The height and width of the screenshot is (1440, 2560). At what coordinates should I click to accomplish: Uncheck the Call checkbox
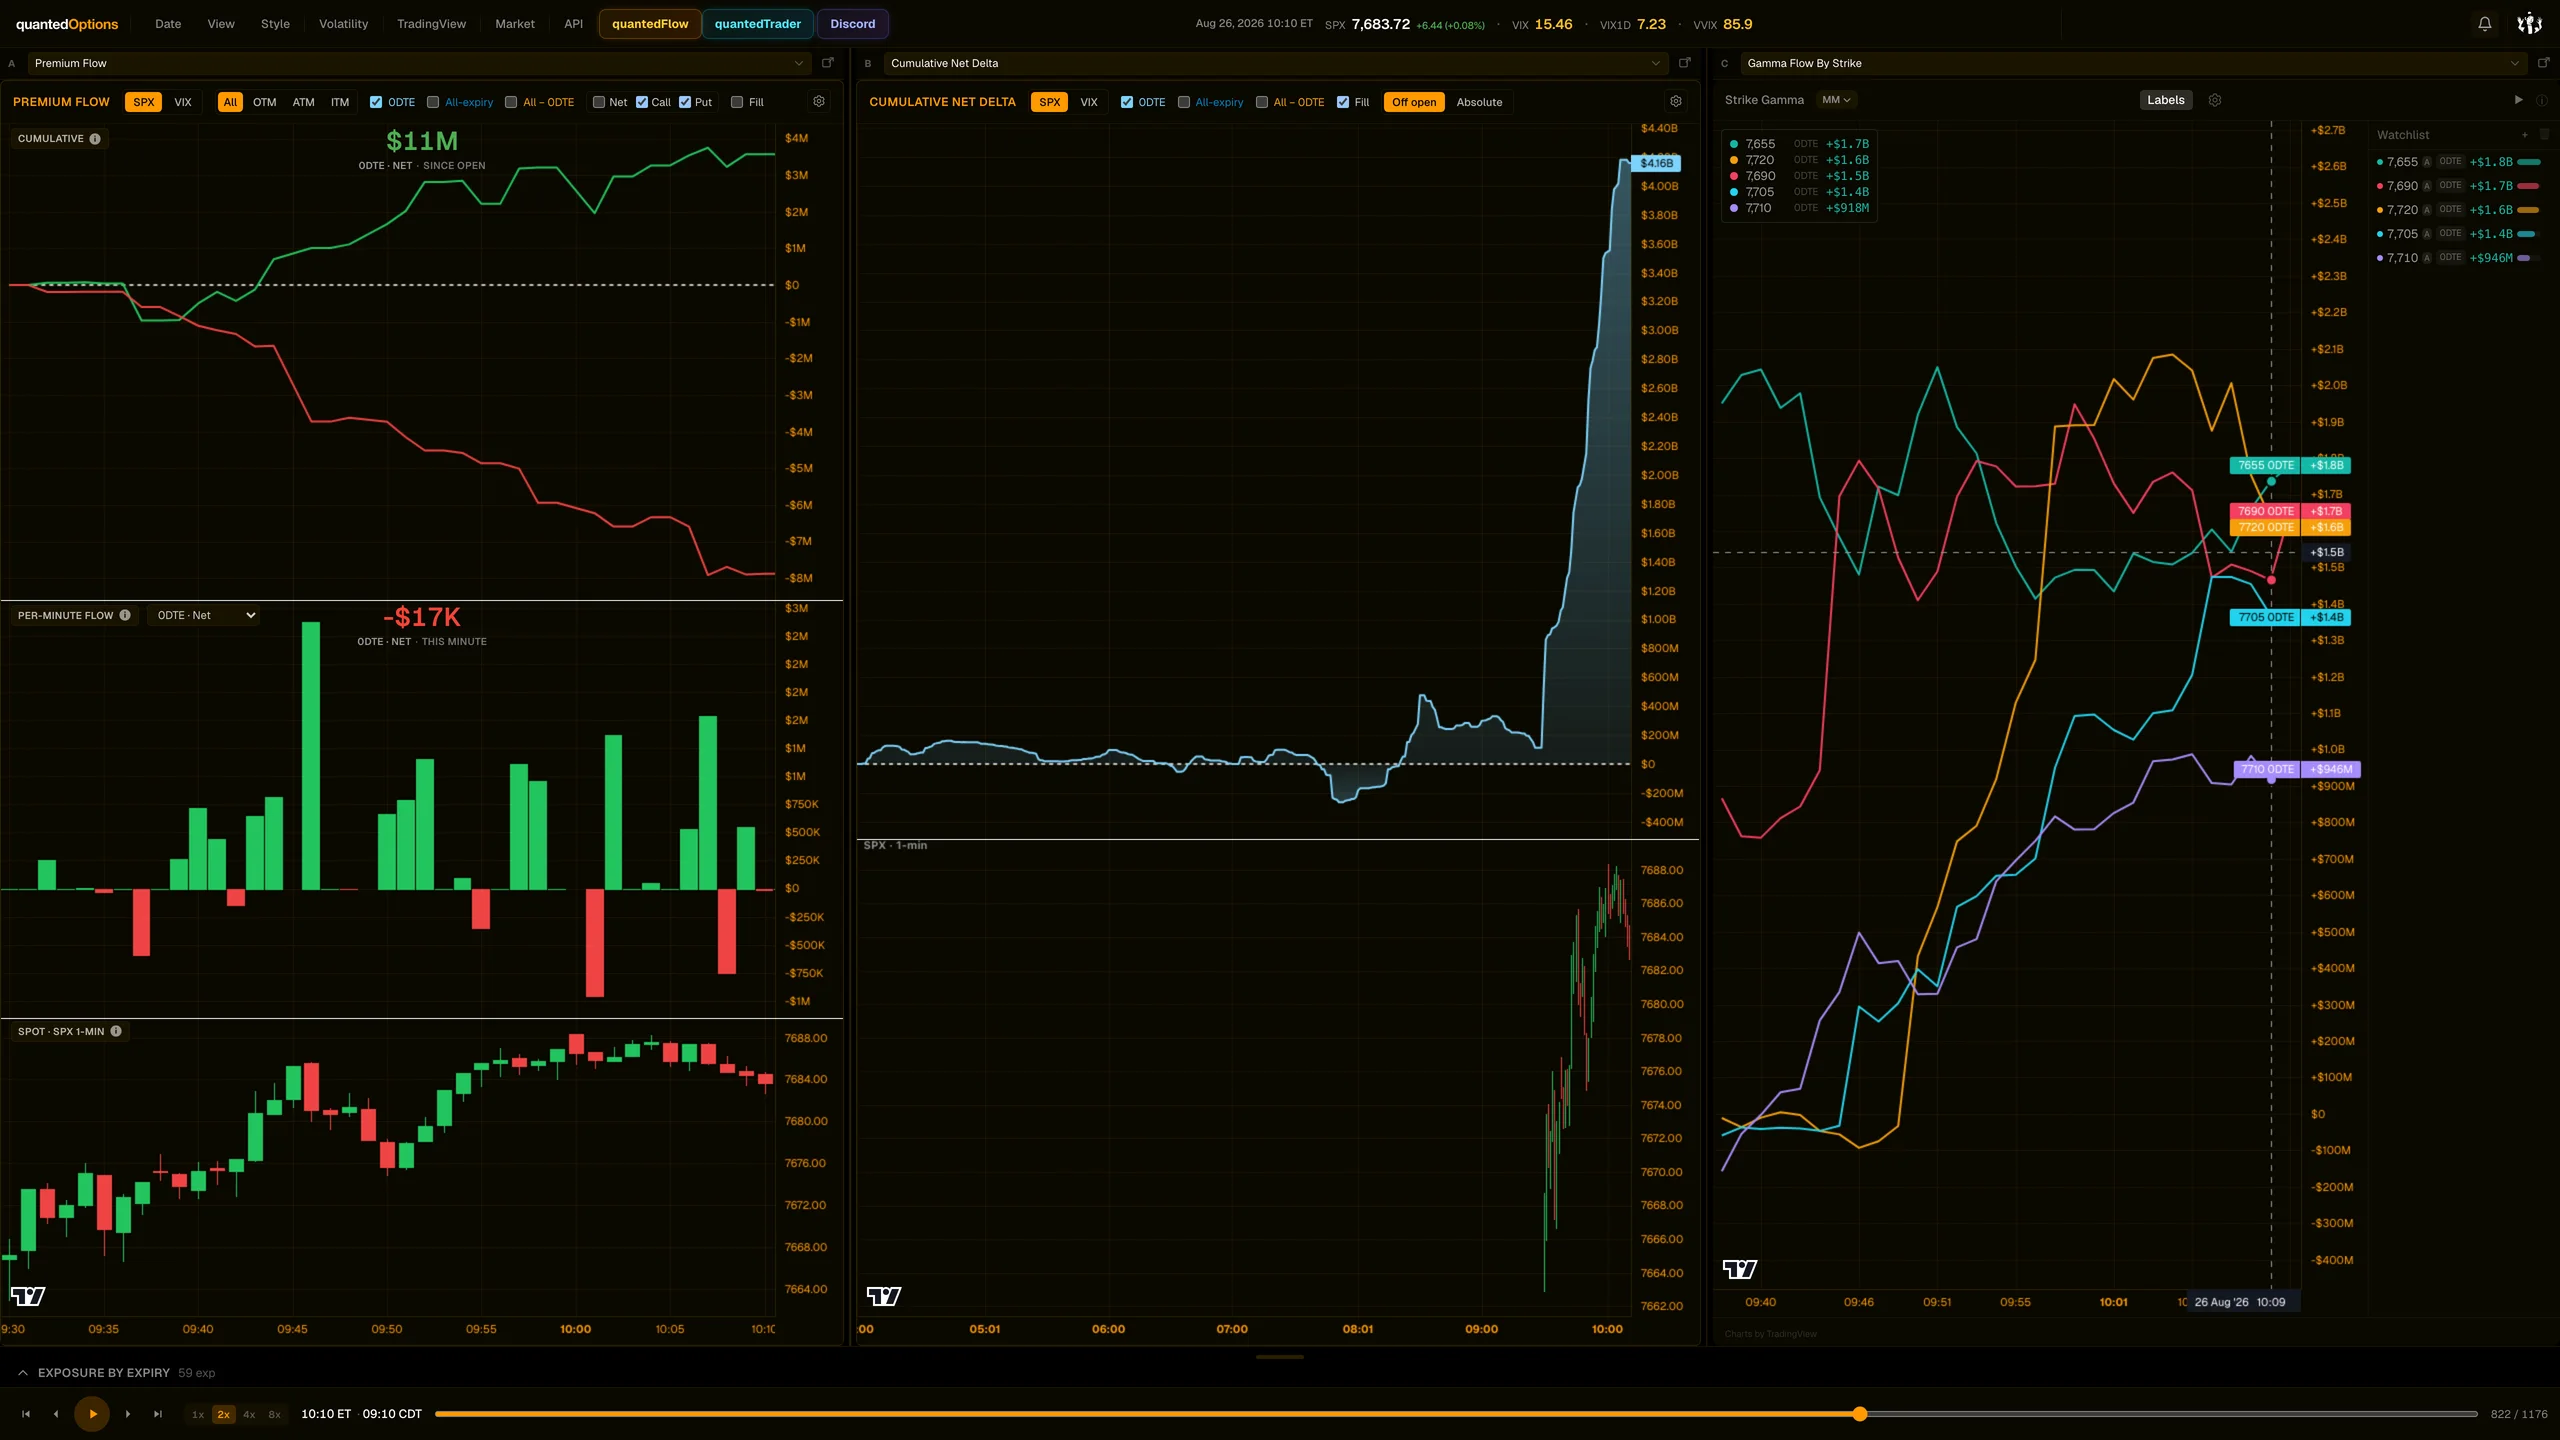click(642, 102)
